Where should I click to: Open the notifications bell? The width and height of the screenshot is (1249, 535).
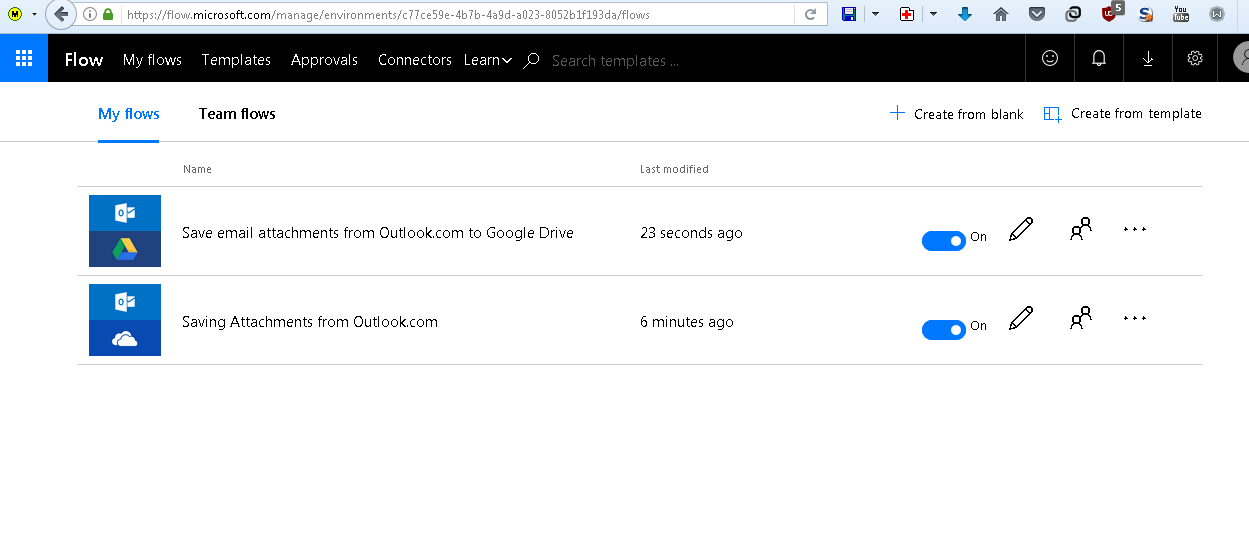pos(1099,59)
